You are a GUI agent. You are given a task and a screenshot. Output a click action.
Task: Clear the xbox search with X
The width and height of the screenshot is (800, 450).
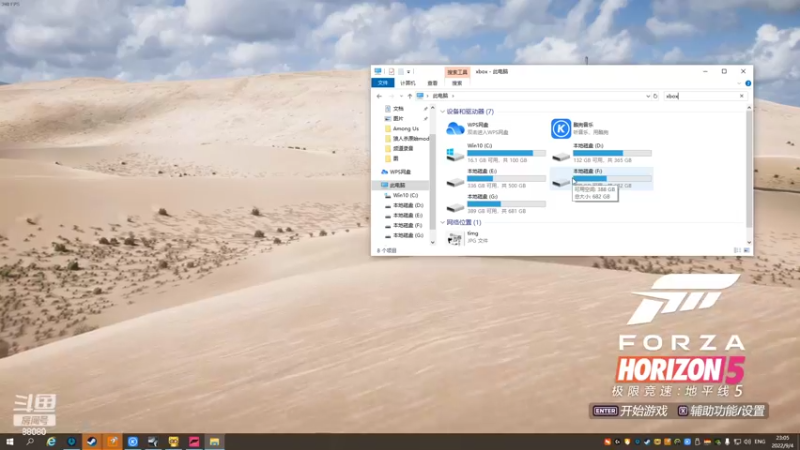[x=742, y=96]
